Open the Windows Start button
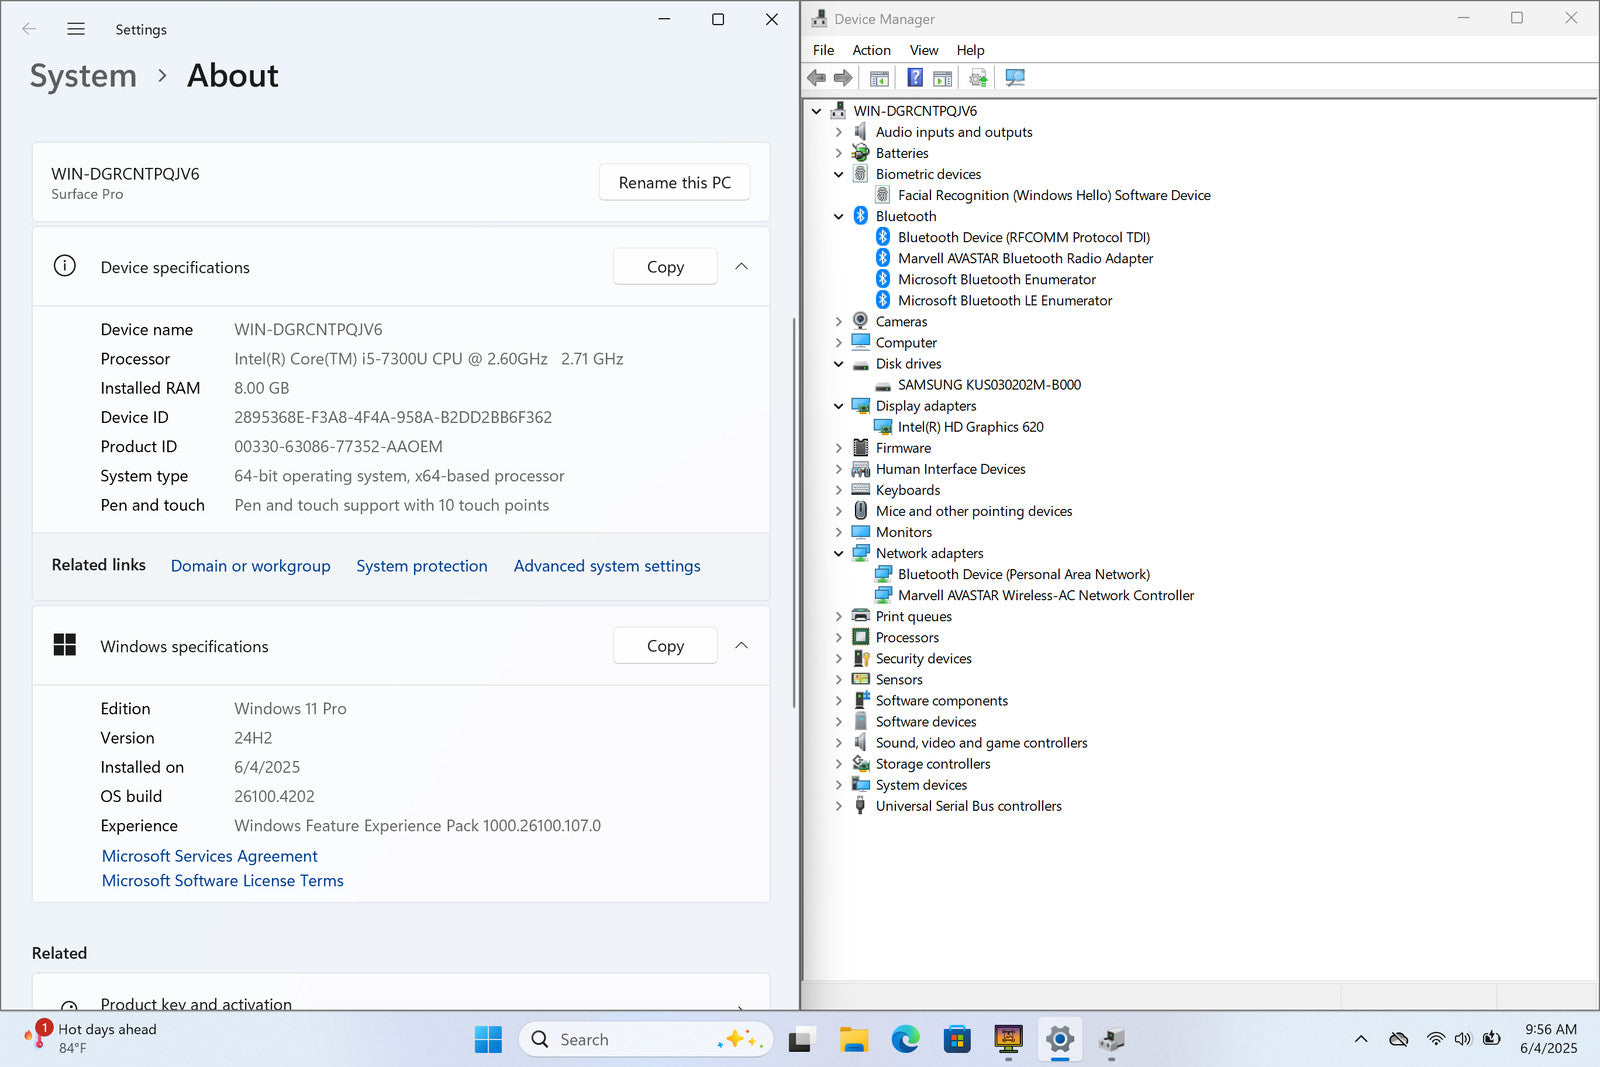 pyautogui.click(x=488, y=1040)
